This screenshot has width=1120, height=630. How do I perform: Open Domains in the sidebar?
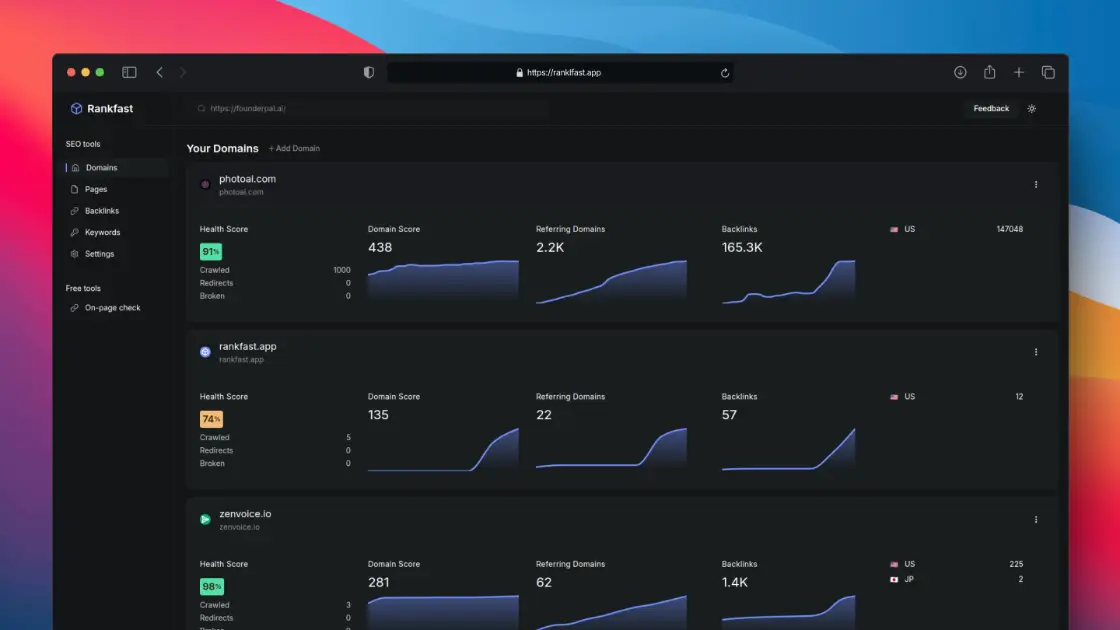click(116, 168)
